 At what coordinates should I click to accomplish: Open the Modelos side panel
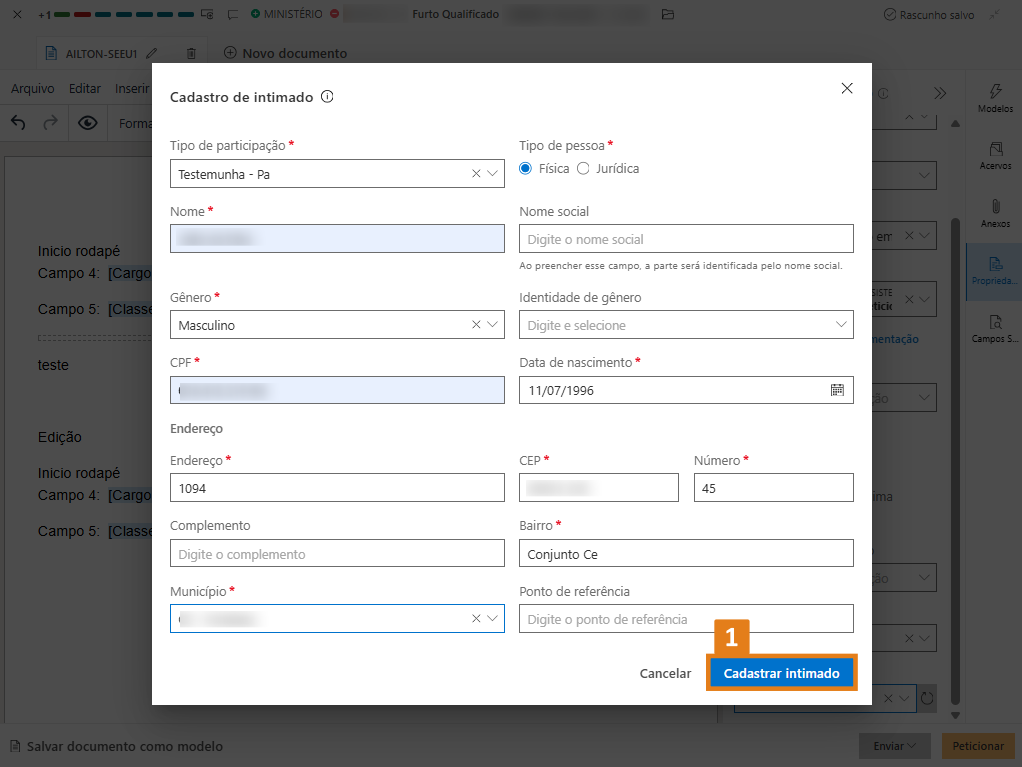pos(995,98)
